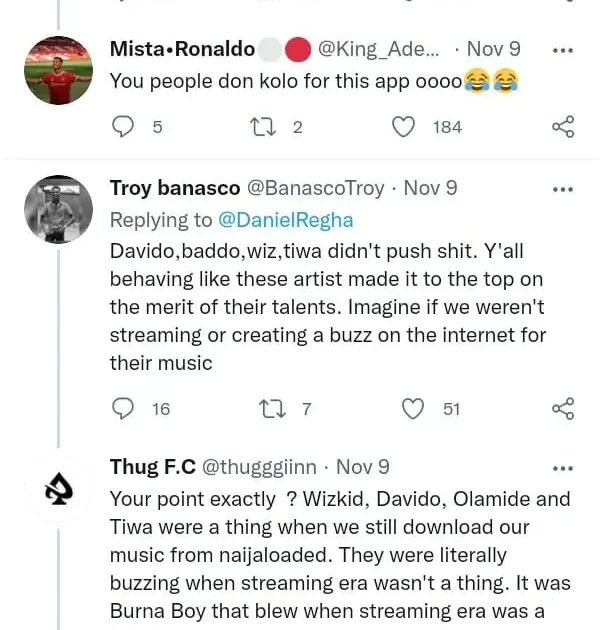The width and height of the screenshot is (600, 630).
Task: Open Thug F.C's spade avatar
Action: pyautogui.click(x=58, y=489)
